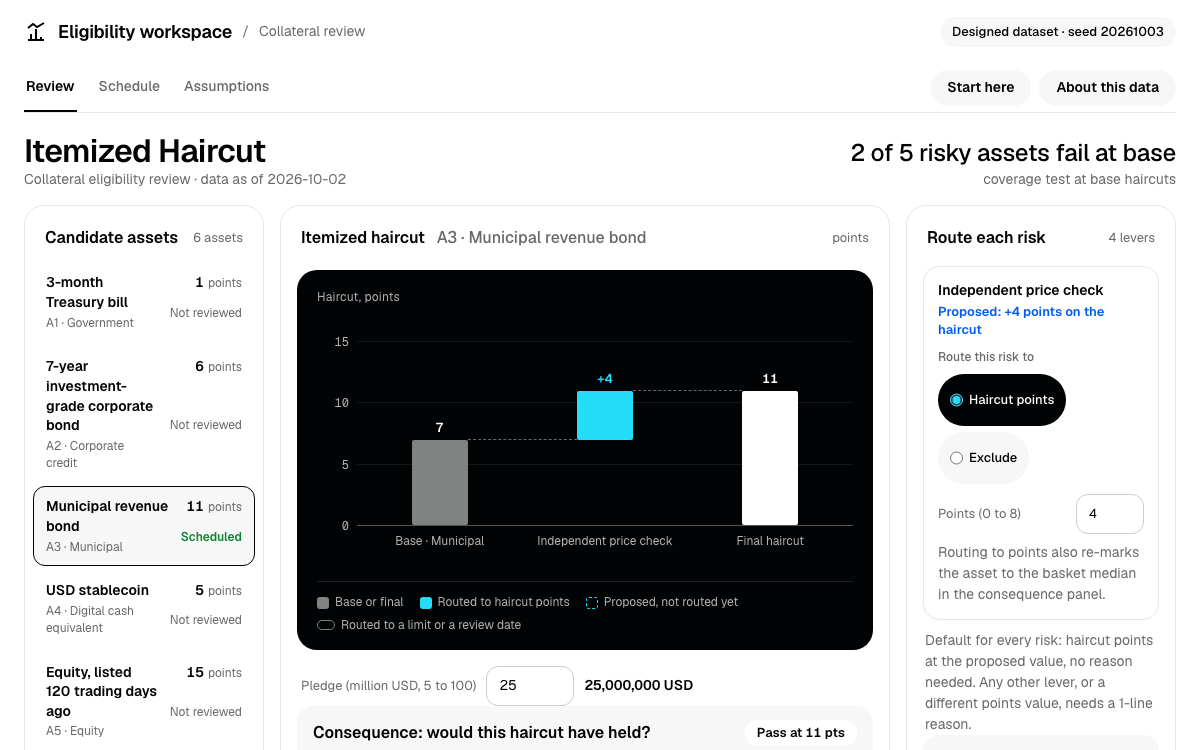Select the Municipal revenue bond asset

[144, 526]
